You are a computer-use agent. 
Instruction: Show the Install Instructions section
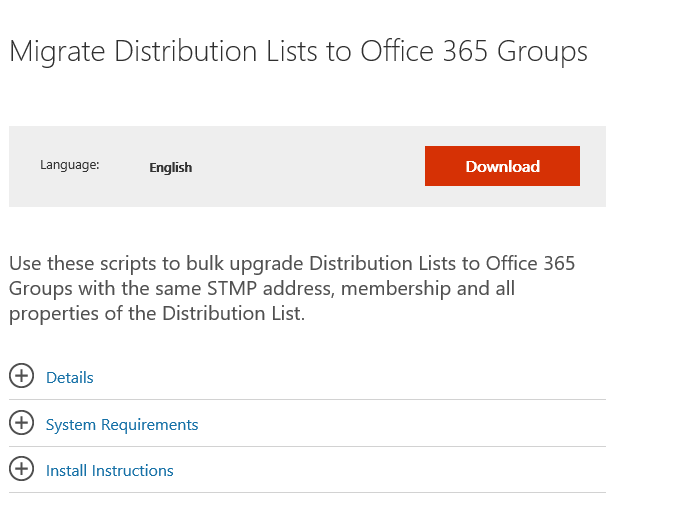(110, 471)
